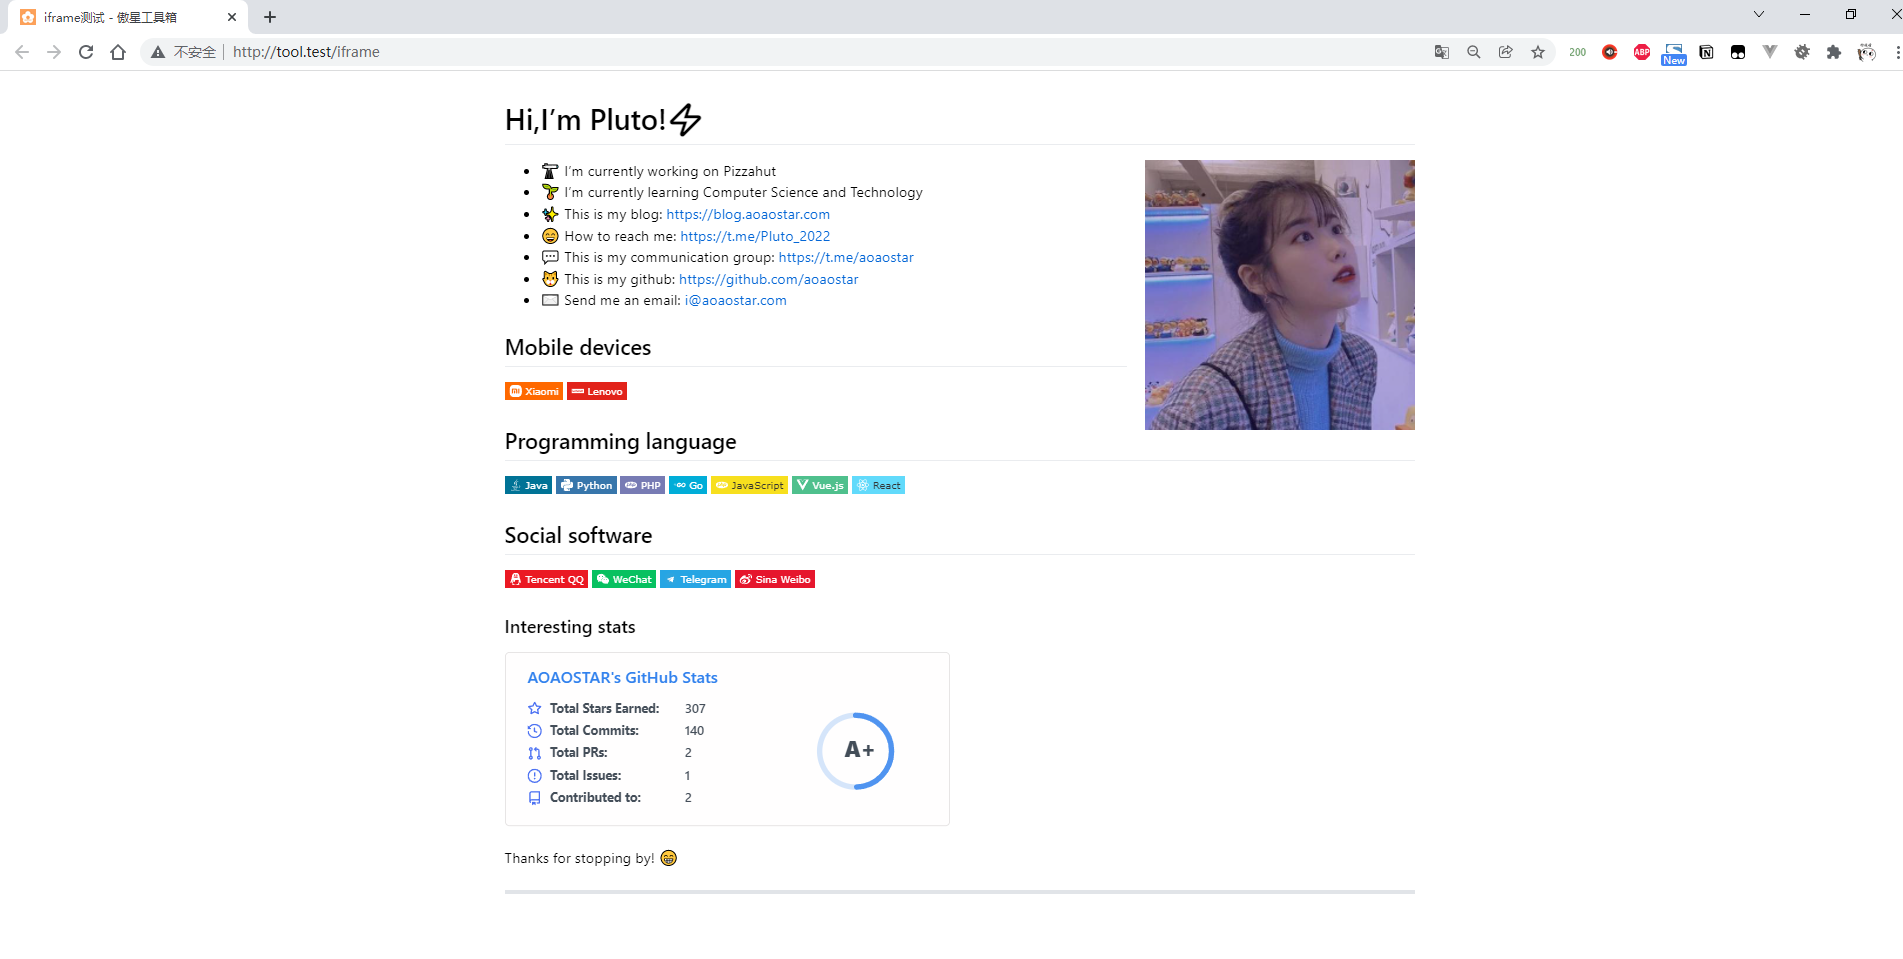
Task: Open the Extensions puzzle piece menu
Action: click(1833, 52)
